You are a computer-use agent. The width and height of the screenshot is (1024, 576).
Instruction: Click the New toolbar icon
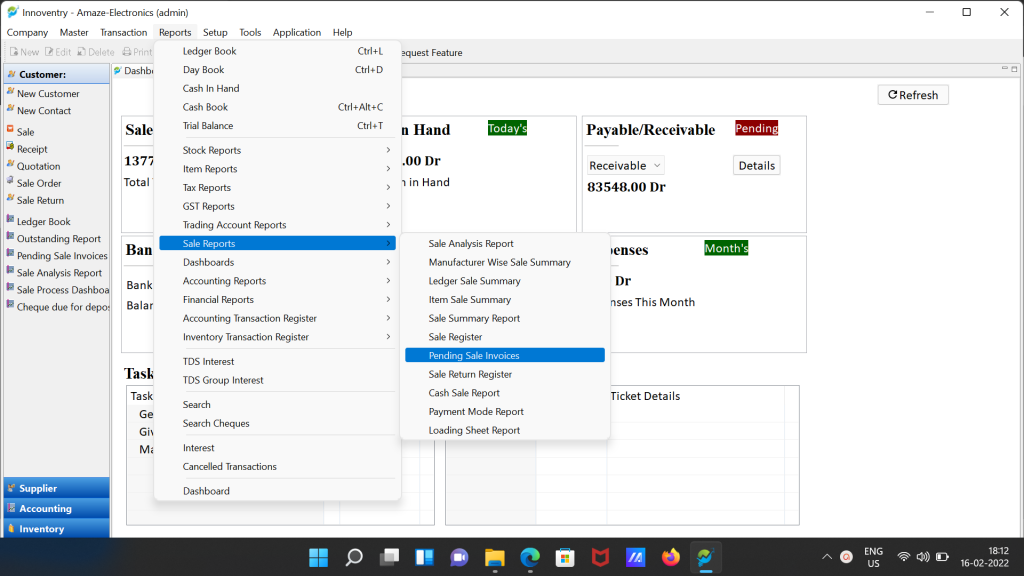[x=24, y=52]
